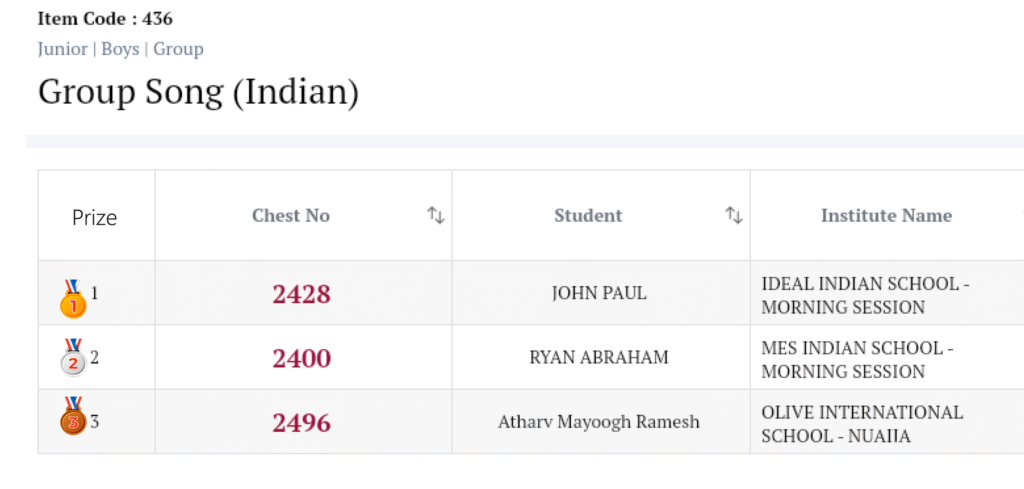The height and width of the screenshot is (489, 1024).
Task: Click the Student column header
Action: [x=588, y=215]
